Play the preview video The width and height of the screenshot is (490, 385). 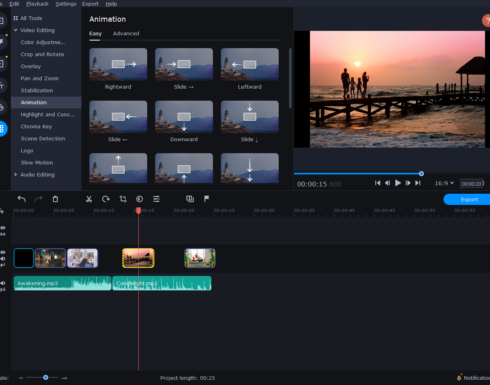click(398, 183)
